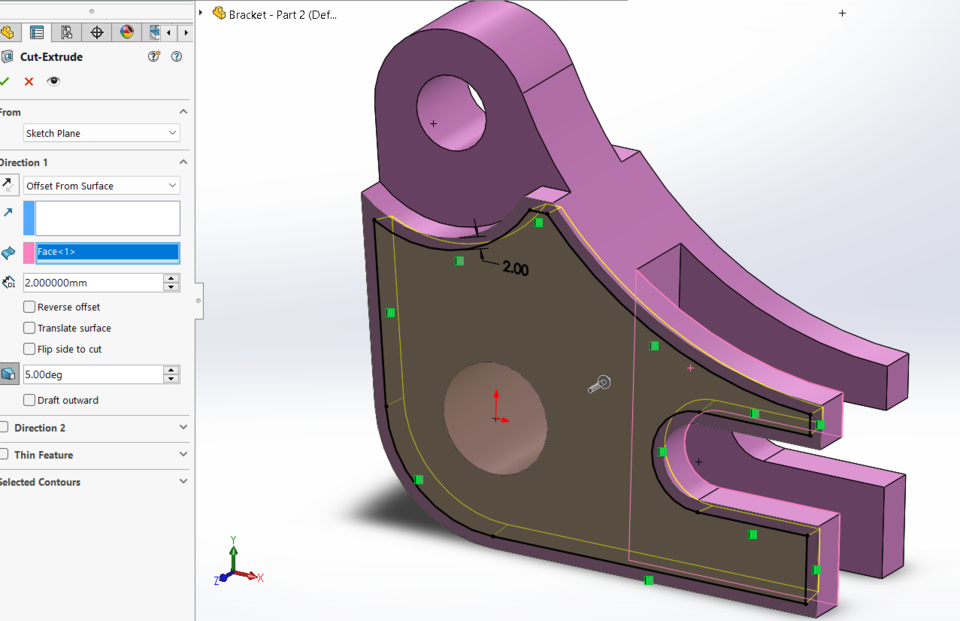Expand the Thin Feature section
Viewport: 960px width, 621px height.
(182, 455)
